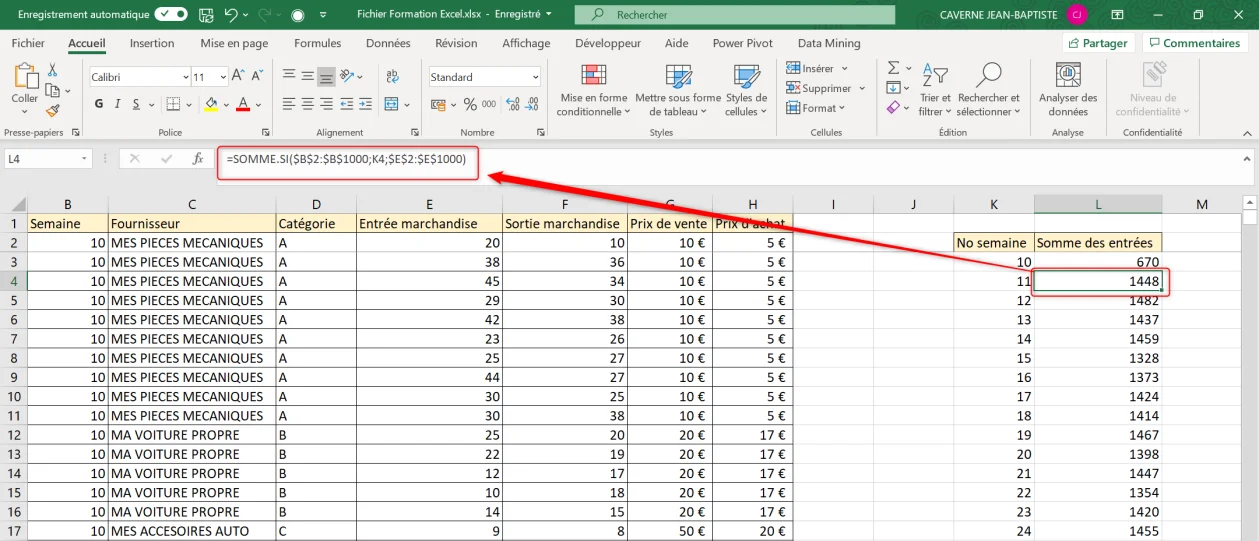Click the decrease decimal icon
1259x541 pixels.
click(x=533, y=104)
